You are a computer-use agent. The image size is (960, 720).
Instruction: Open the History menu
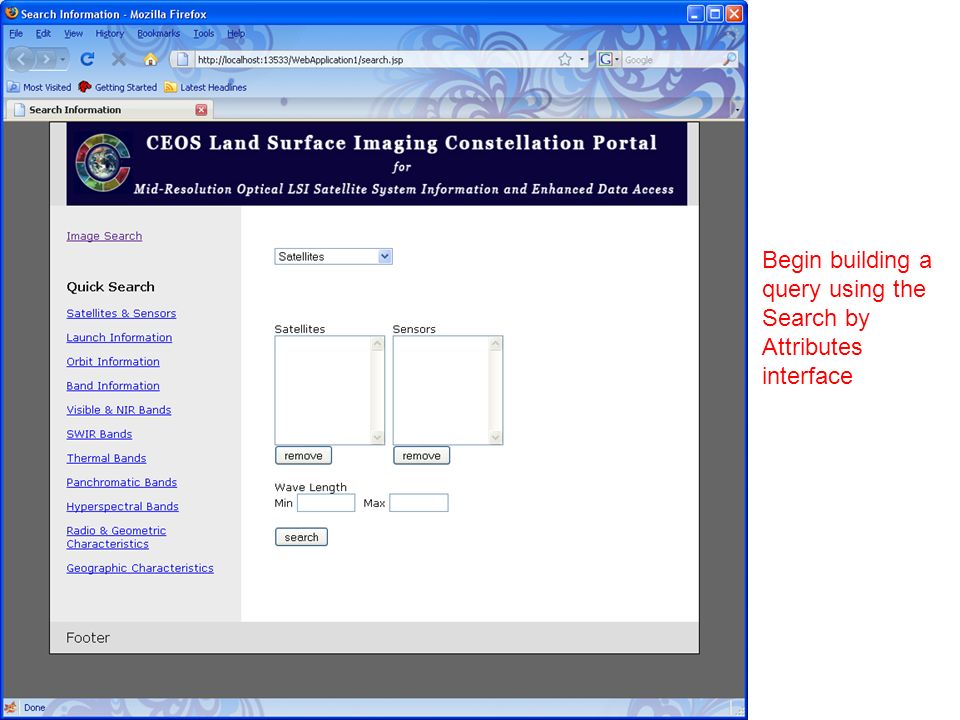coord(110,34)
